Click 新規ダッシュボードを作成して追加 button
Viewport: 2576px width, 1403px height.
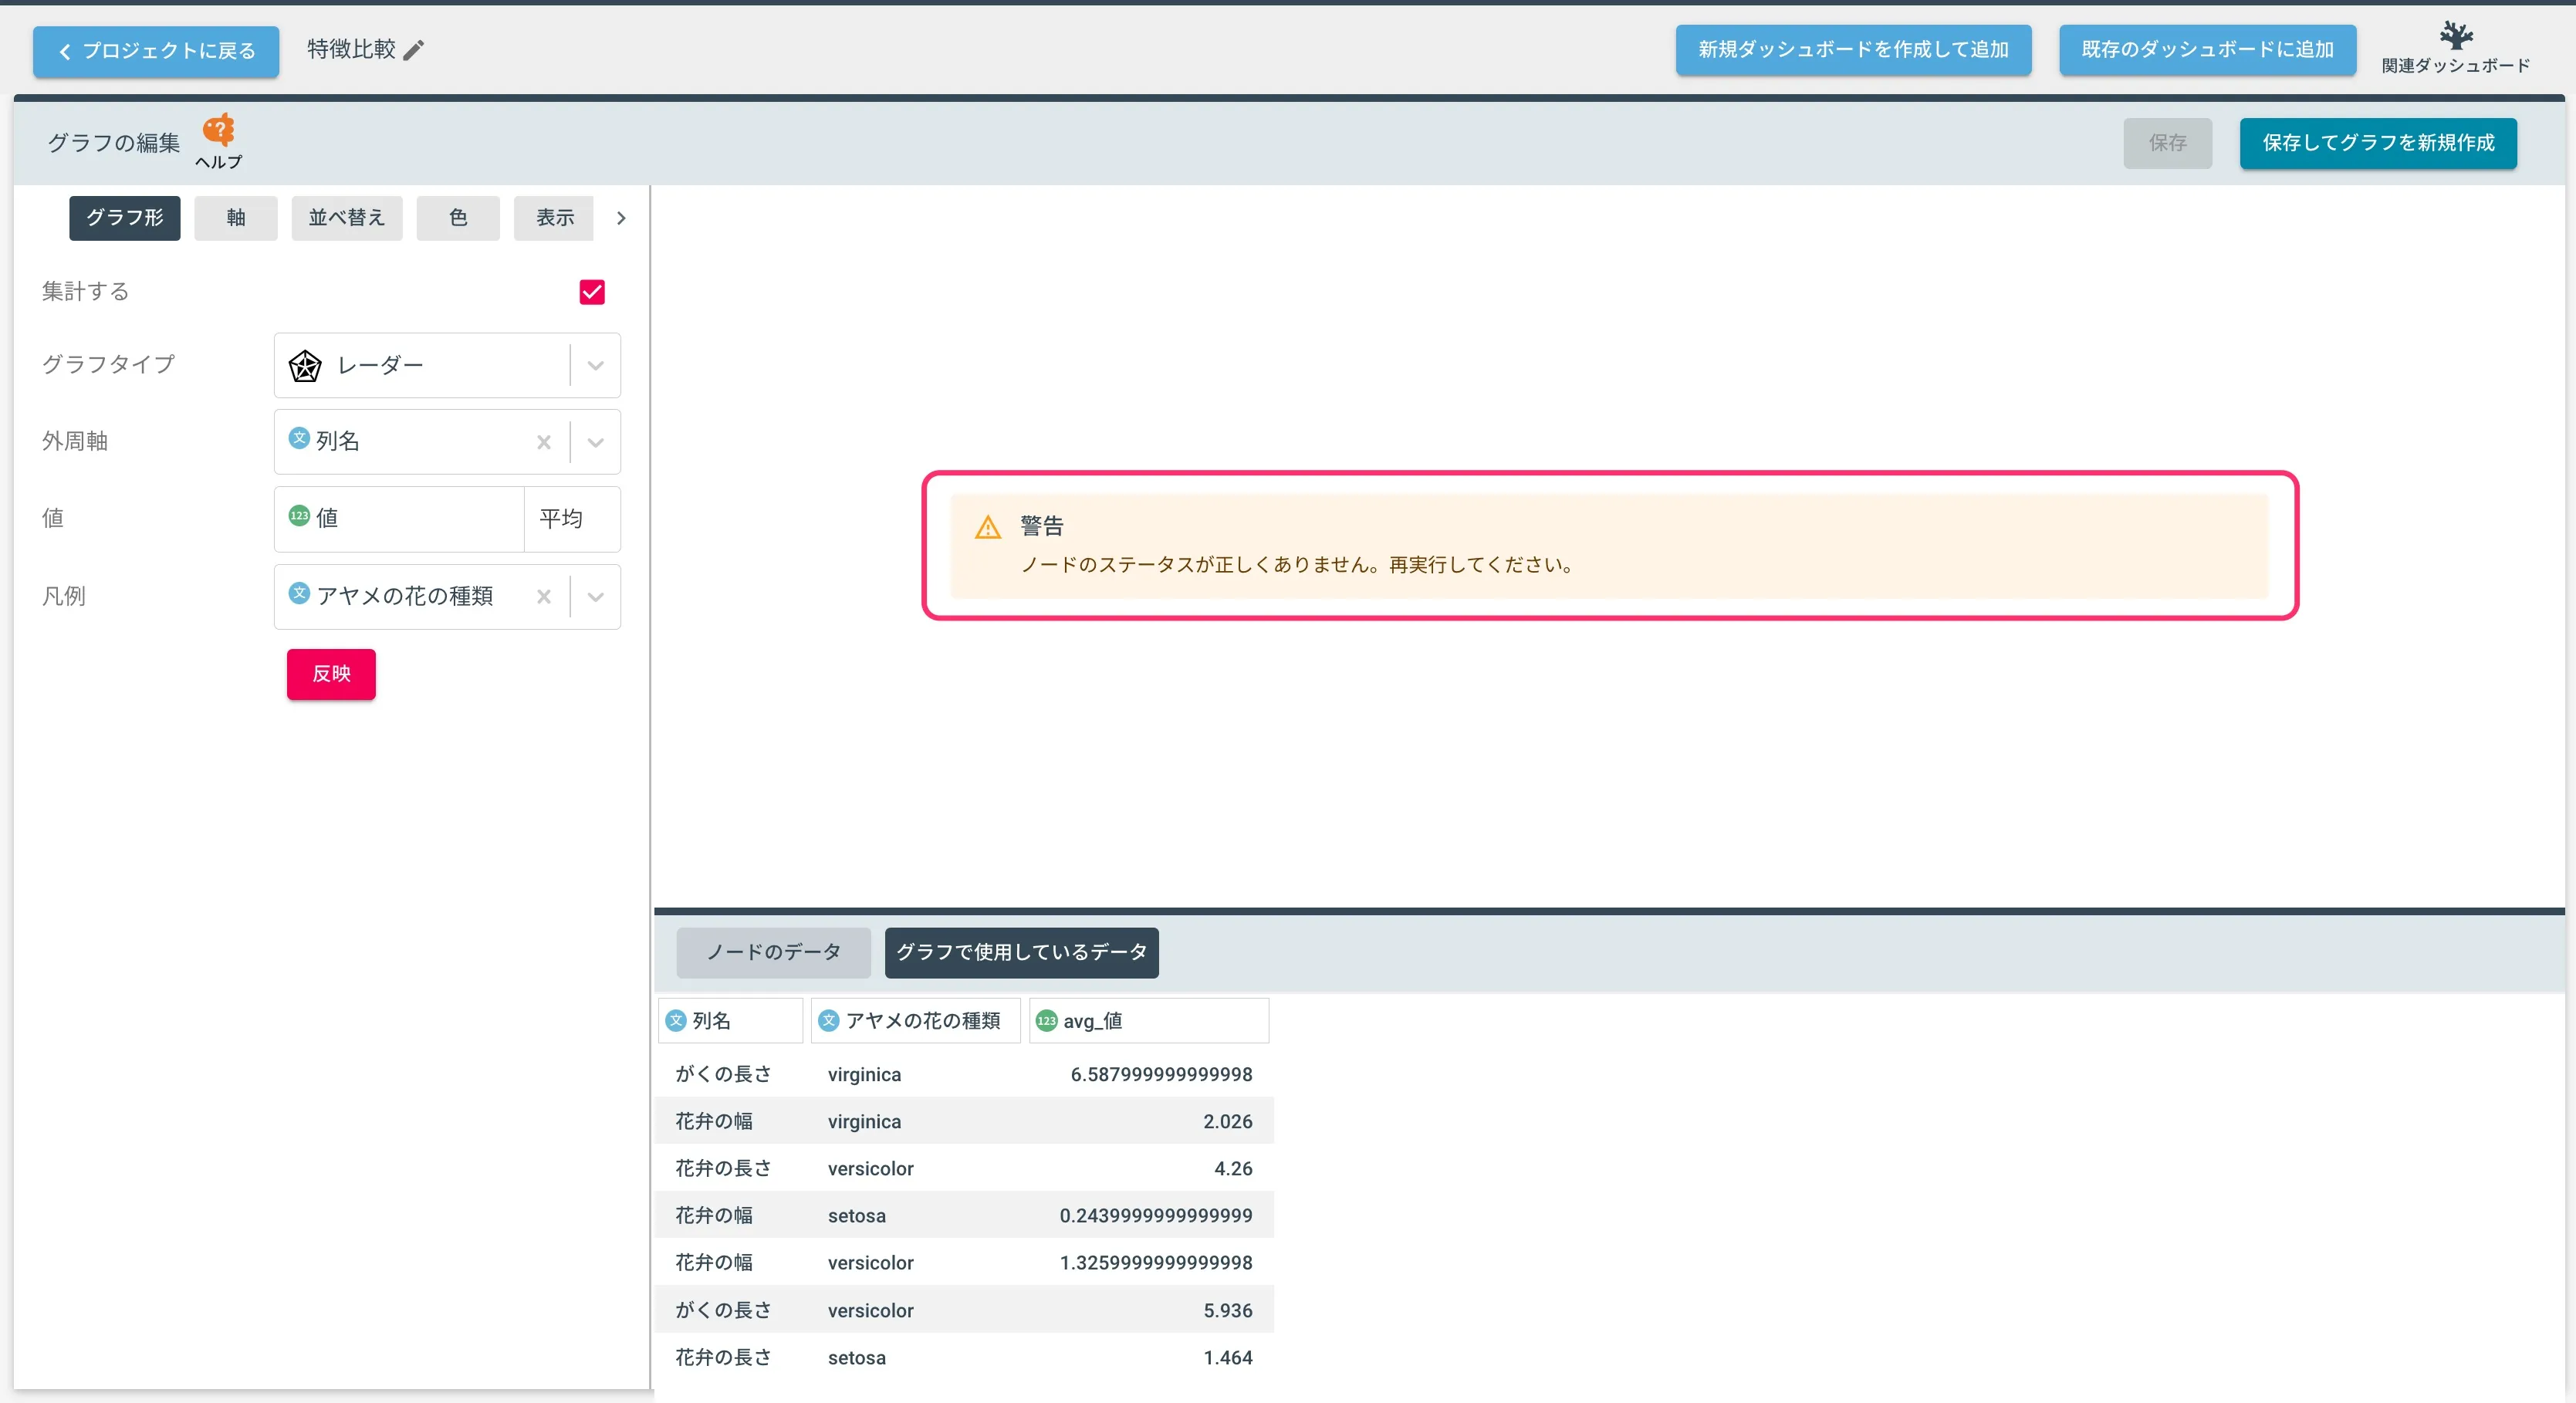[1853, 50]
